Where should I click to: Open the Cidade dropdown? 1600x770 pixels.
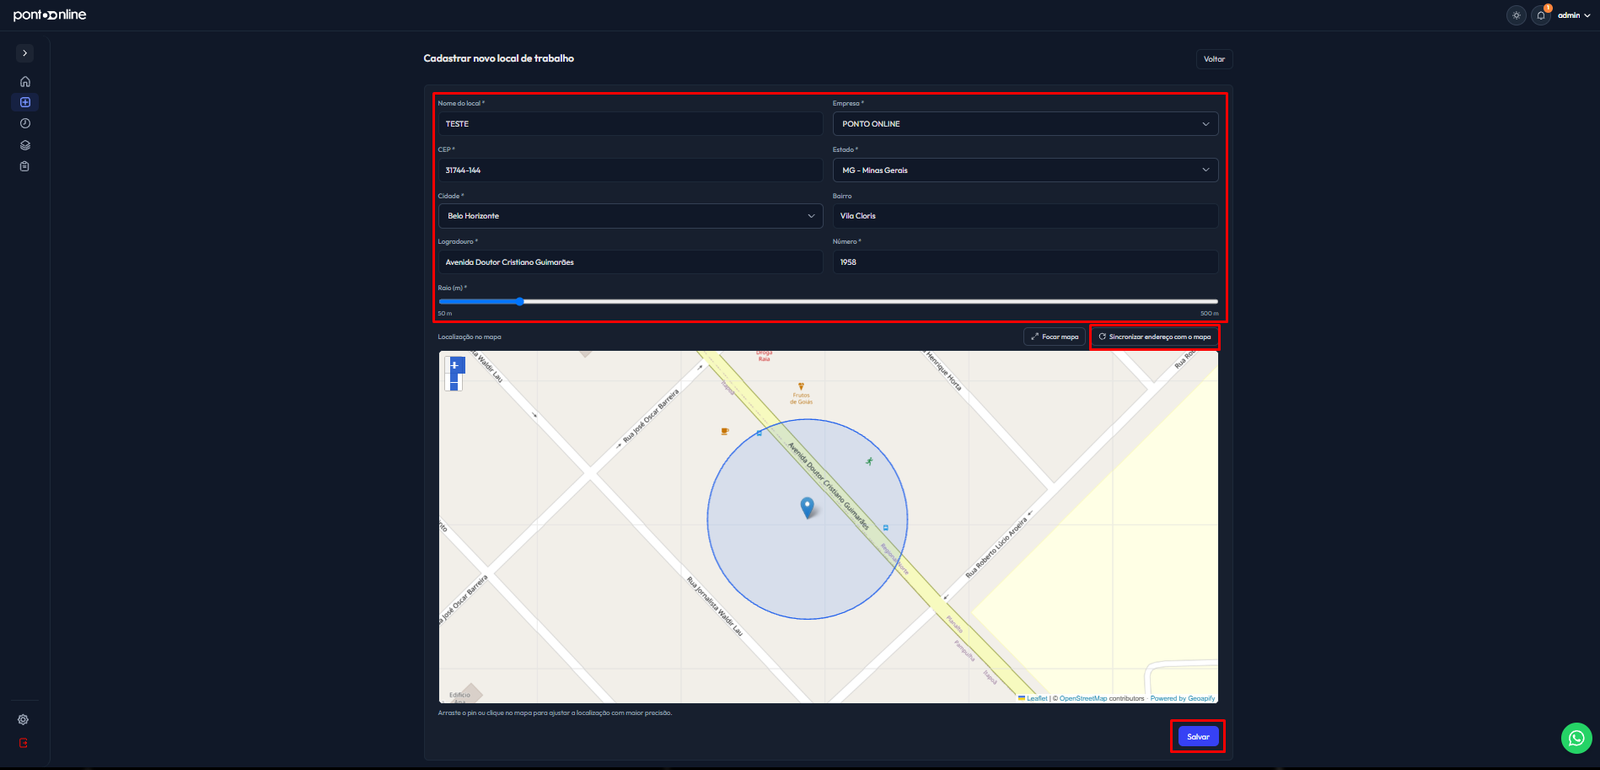tap(630, 216)
